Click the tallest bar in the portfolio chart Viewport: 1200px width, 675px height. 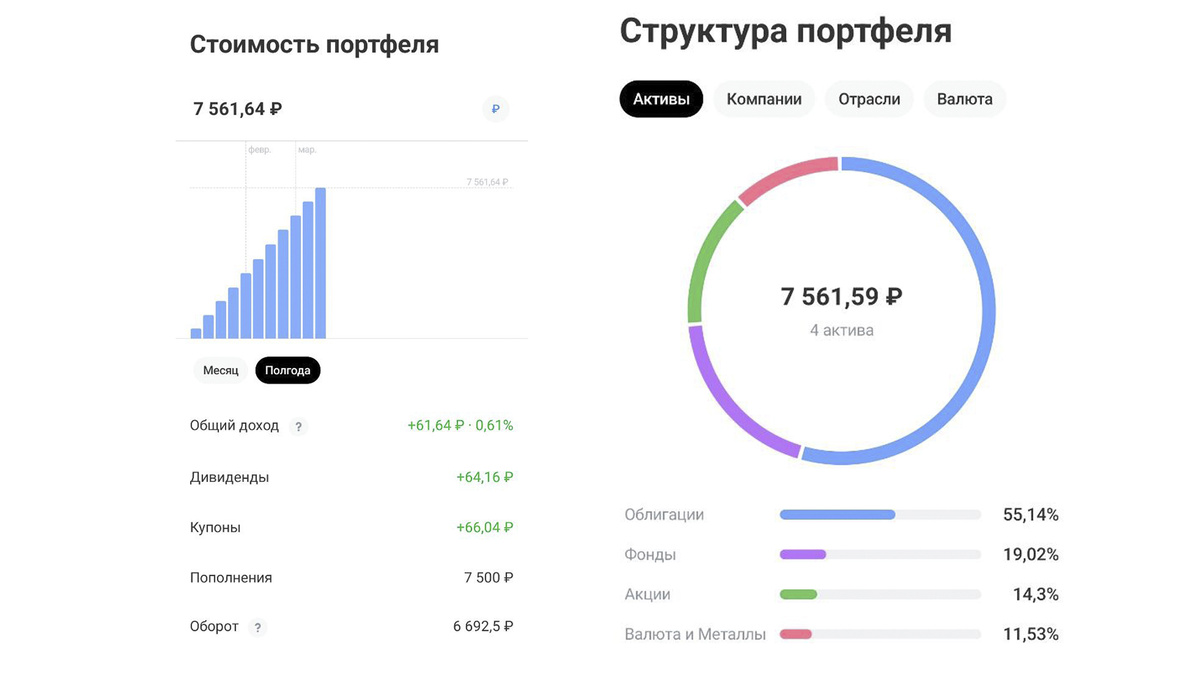(x=320, y=260)
